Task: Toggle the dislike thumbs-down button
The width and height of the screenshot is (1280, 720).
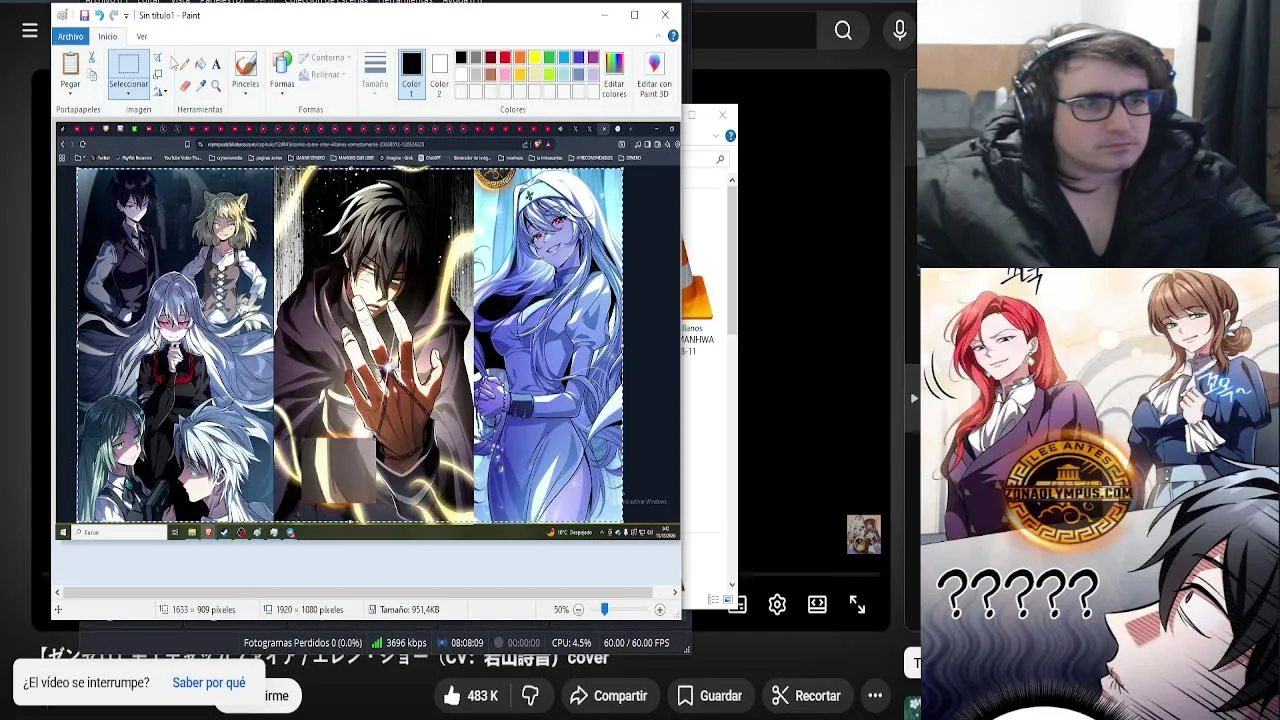Action: coord(530,696)
